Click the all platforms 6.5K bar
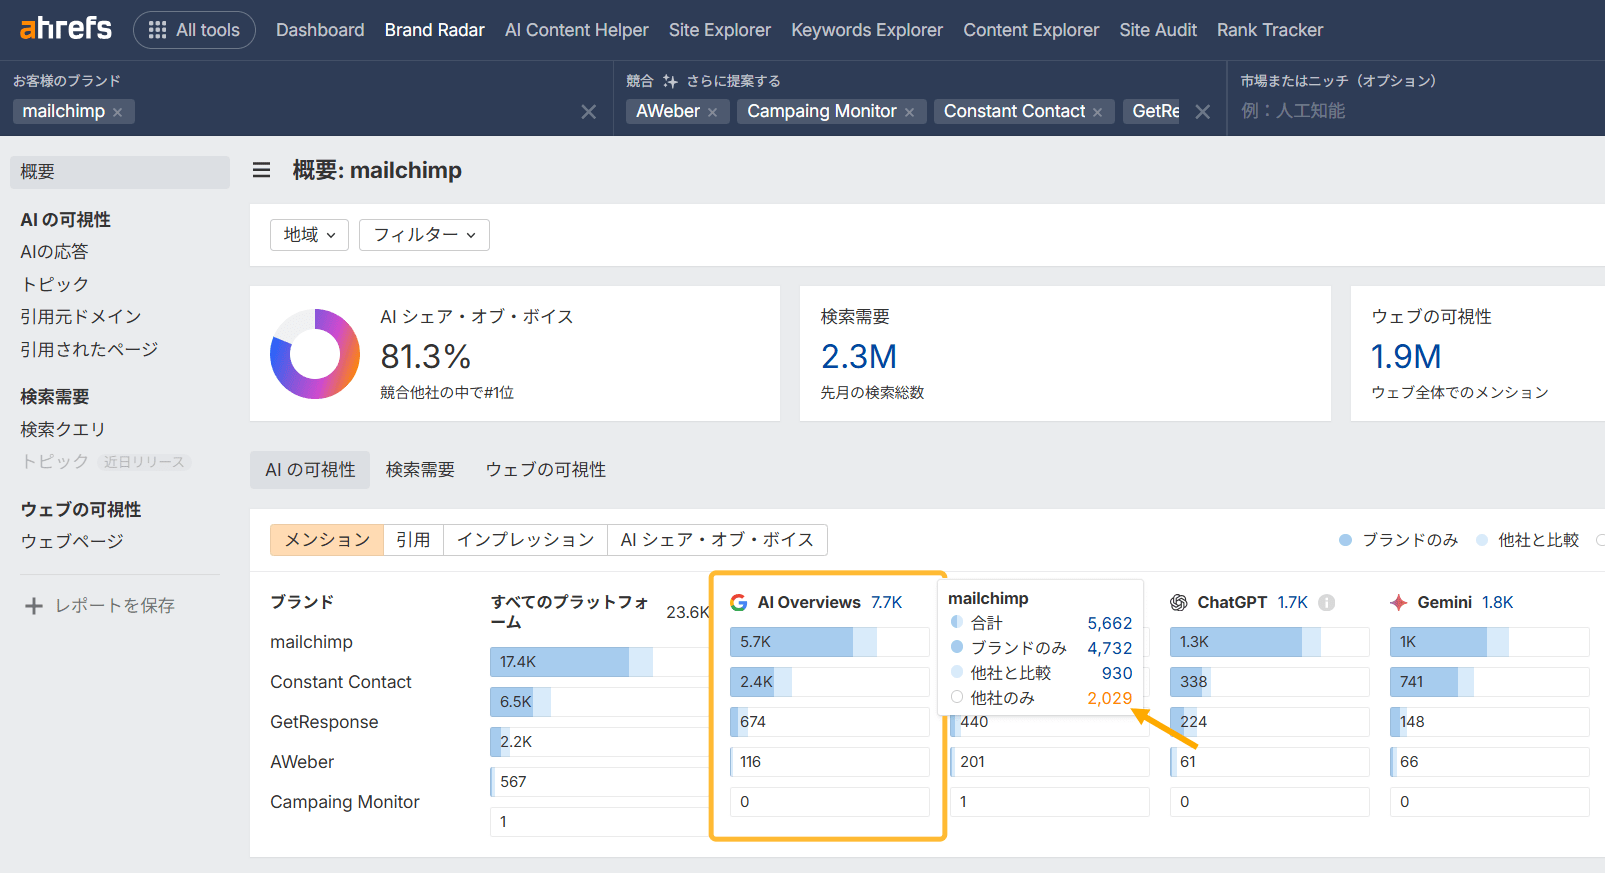 click(x=599, y=702)
